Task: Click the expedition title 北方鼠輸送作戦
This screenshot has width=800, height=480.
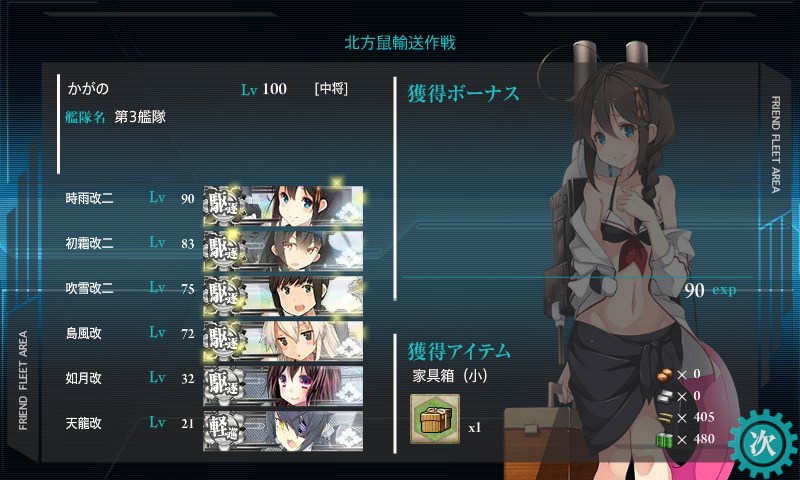Action: [399, 43]
